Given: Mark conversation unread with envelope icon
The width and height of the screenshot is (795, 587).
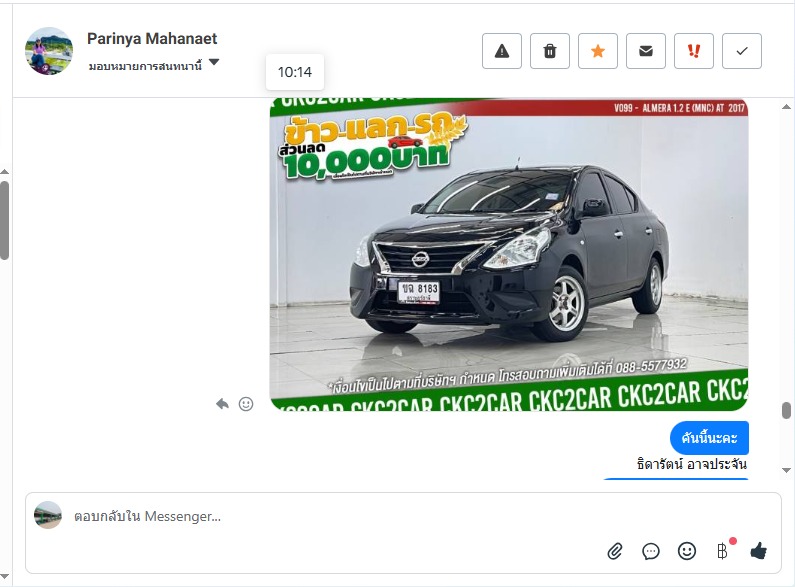Looking at the screenshot, I should [645, 51].
